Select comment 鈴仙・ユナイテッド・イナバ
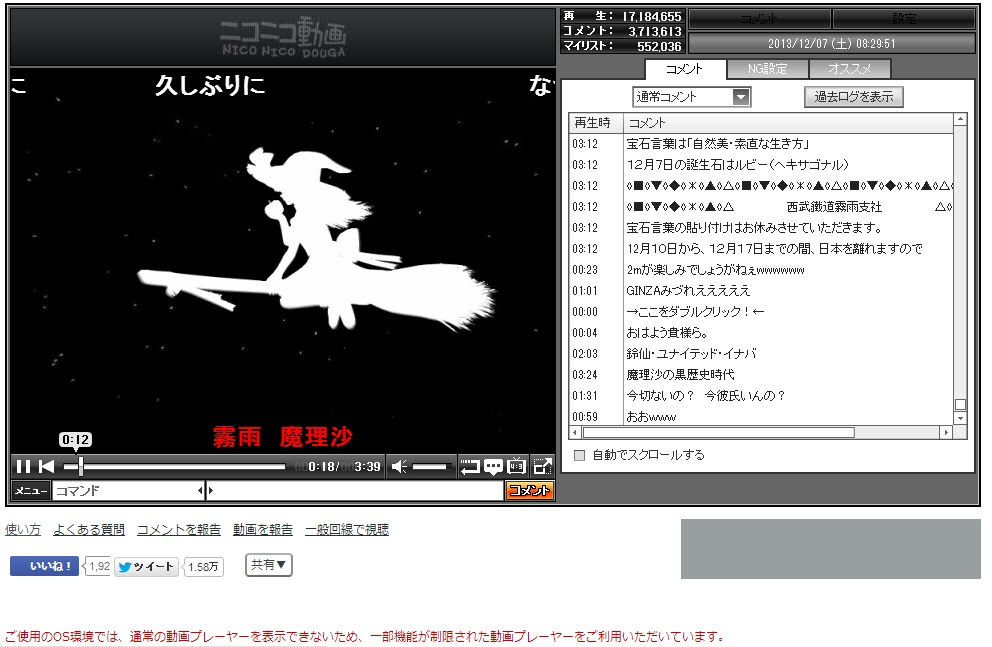This screenshot has height=647, width=992. coord(761,354)
